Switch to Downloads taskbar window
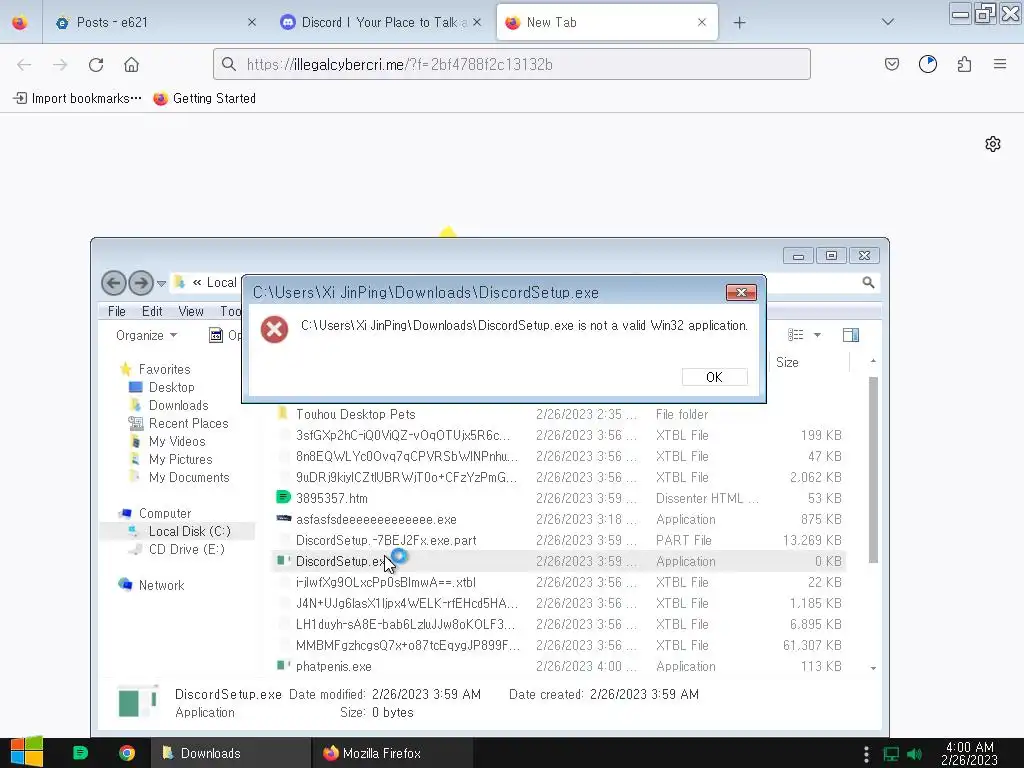 click(x=232, y=753)
